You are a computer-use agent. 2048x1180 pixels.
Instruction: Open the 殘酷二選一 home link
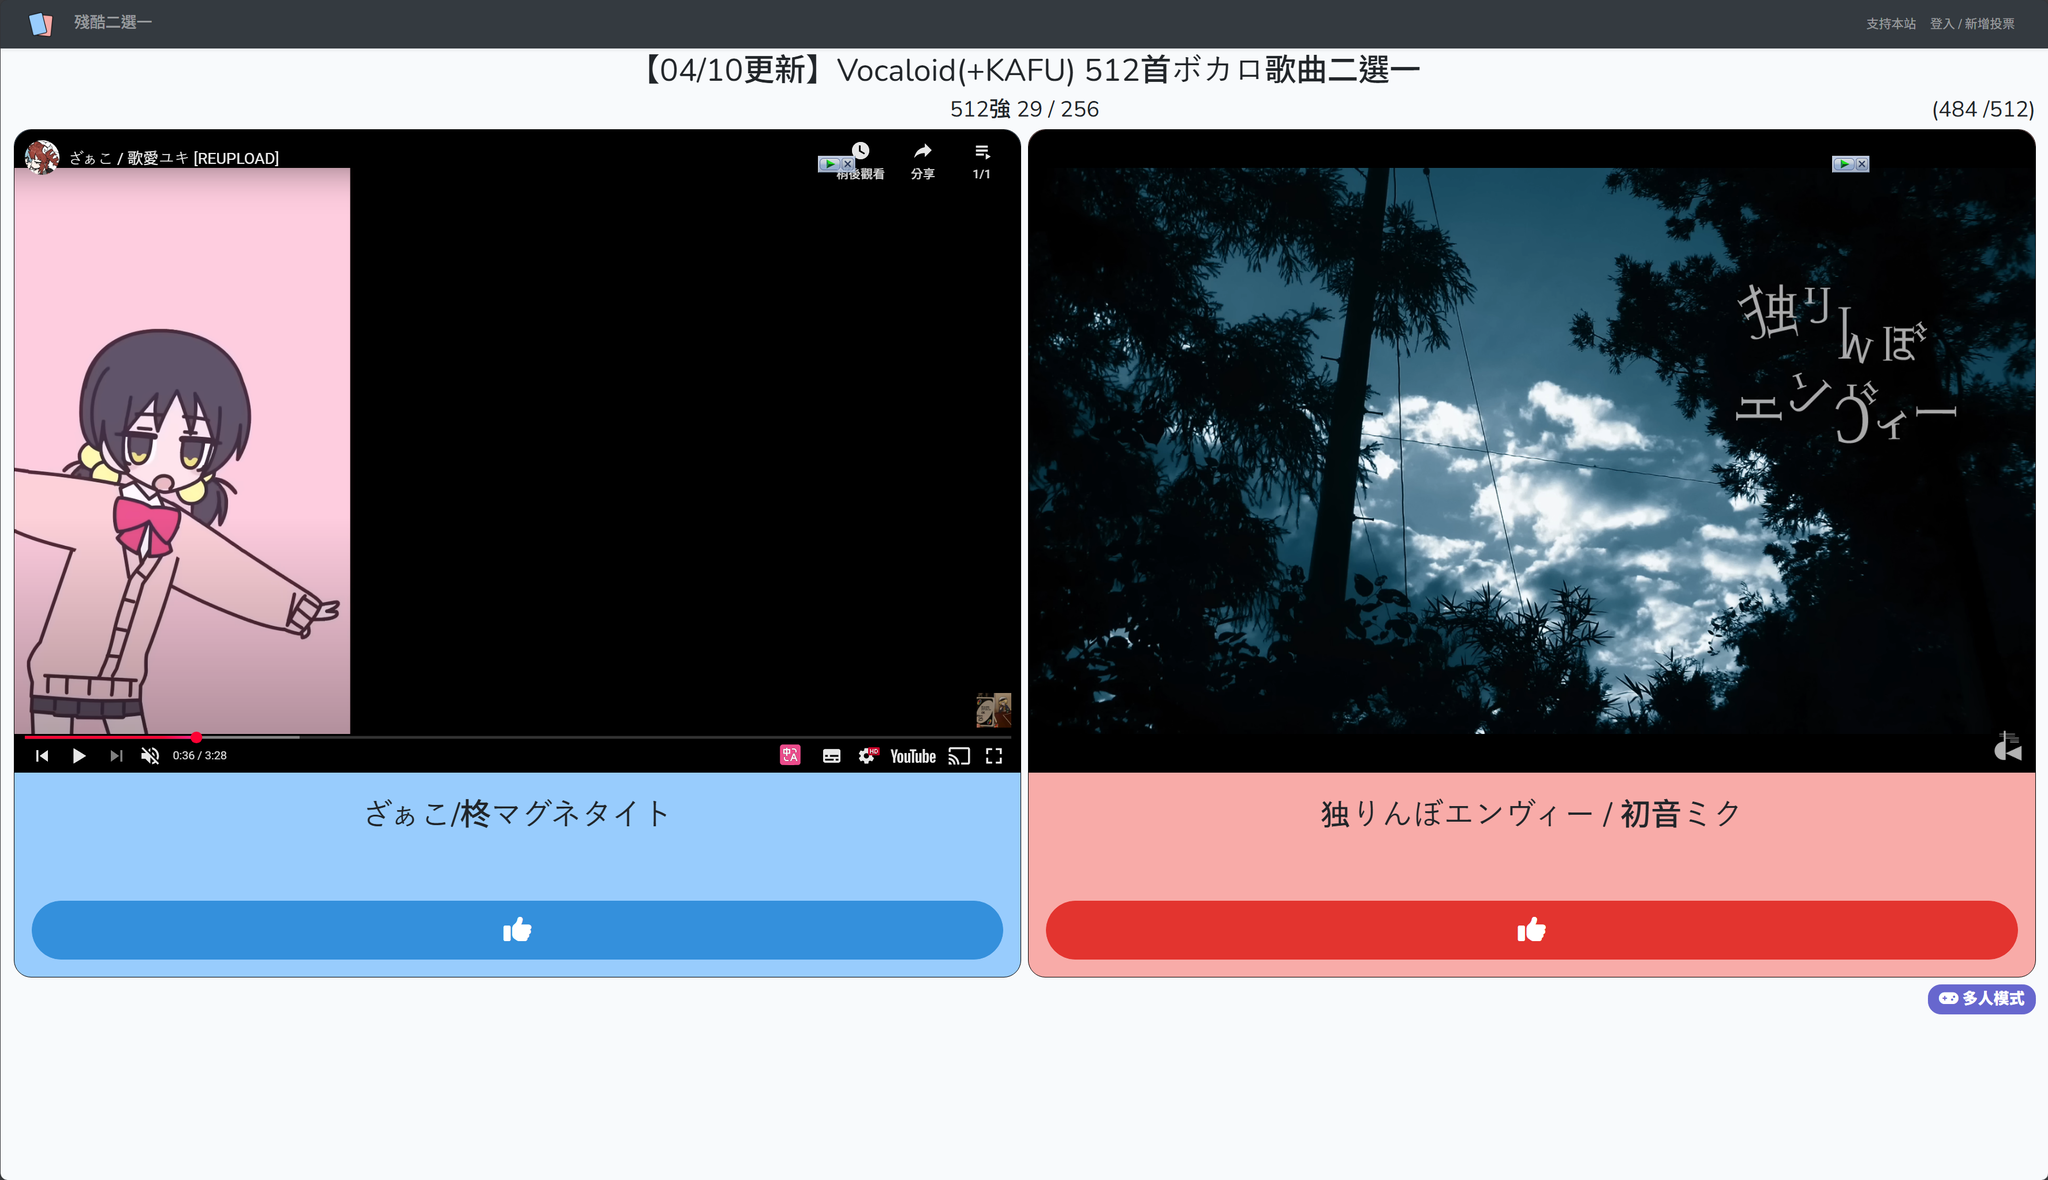(113, 22)
